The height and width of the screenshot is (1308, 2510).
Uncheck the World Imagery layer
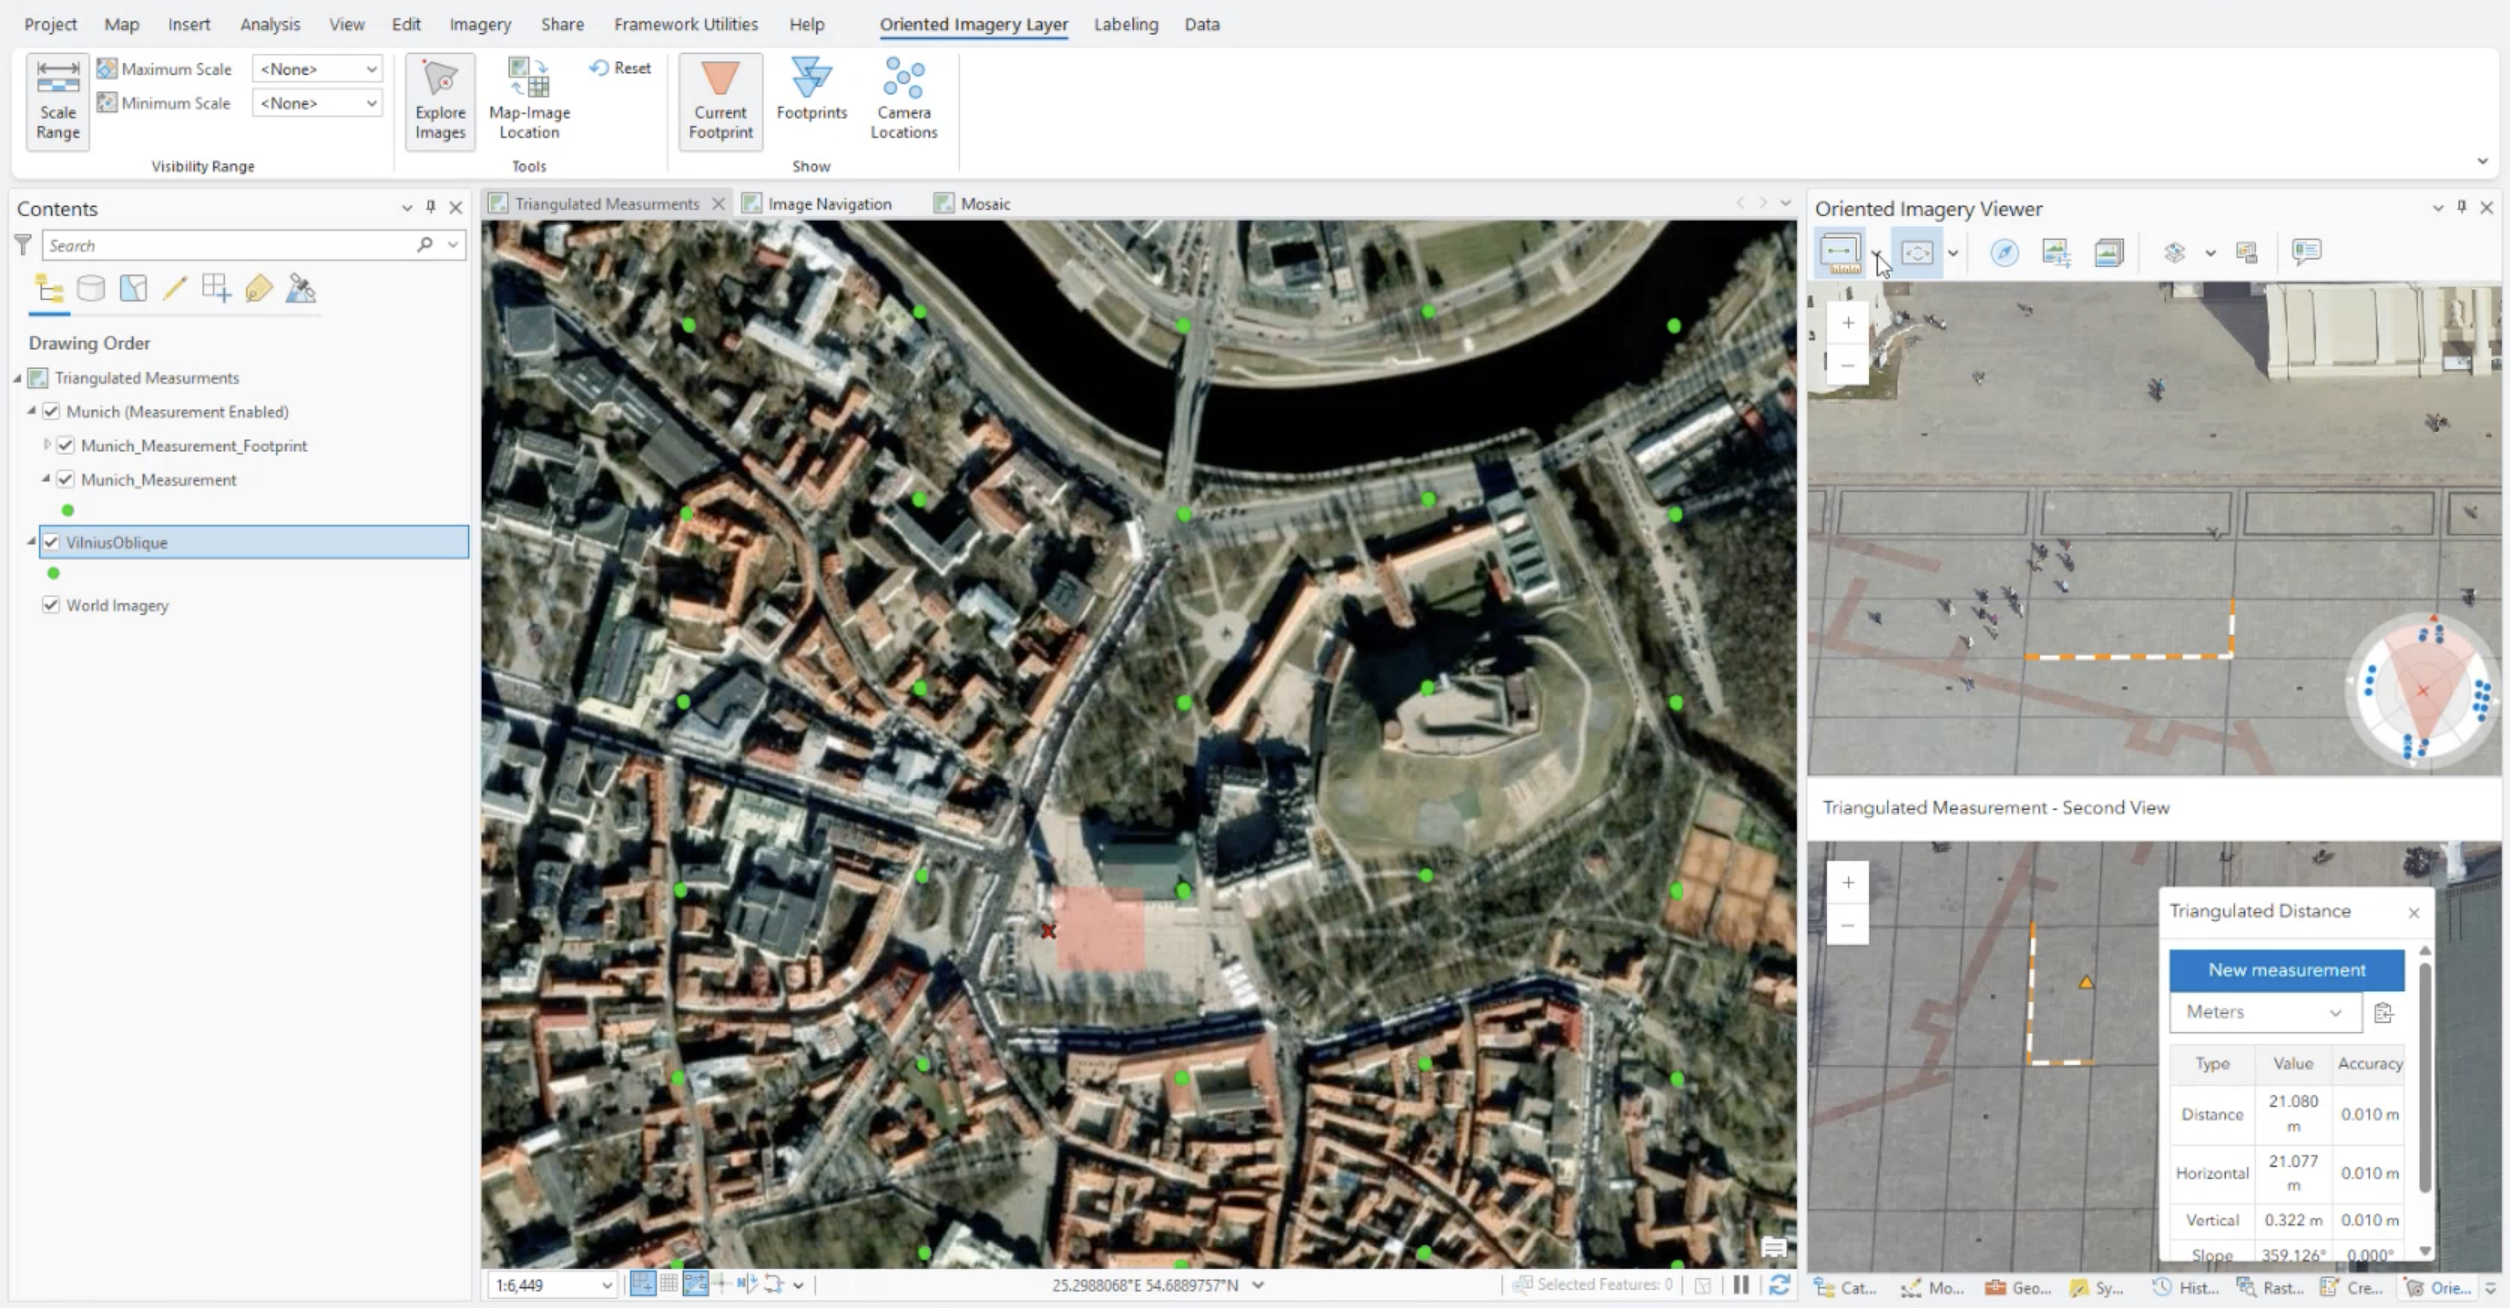point(51,605)
